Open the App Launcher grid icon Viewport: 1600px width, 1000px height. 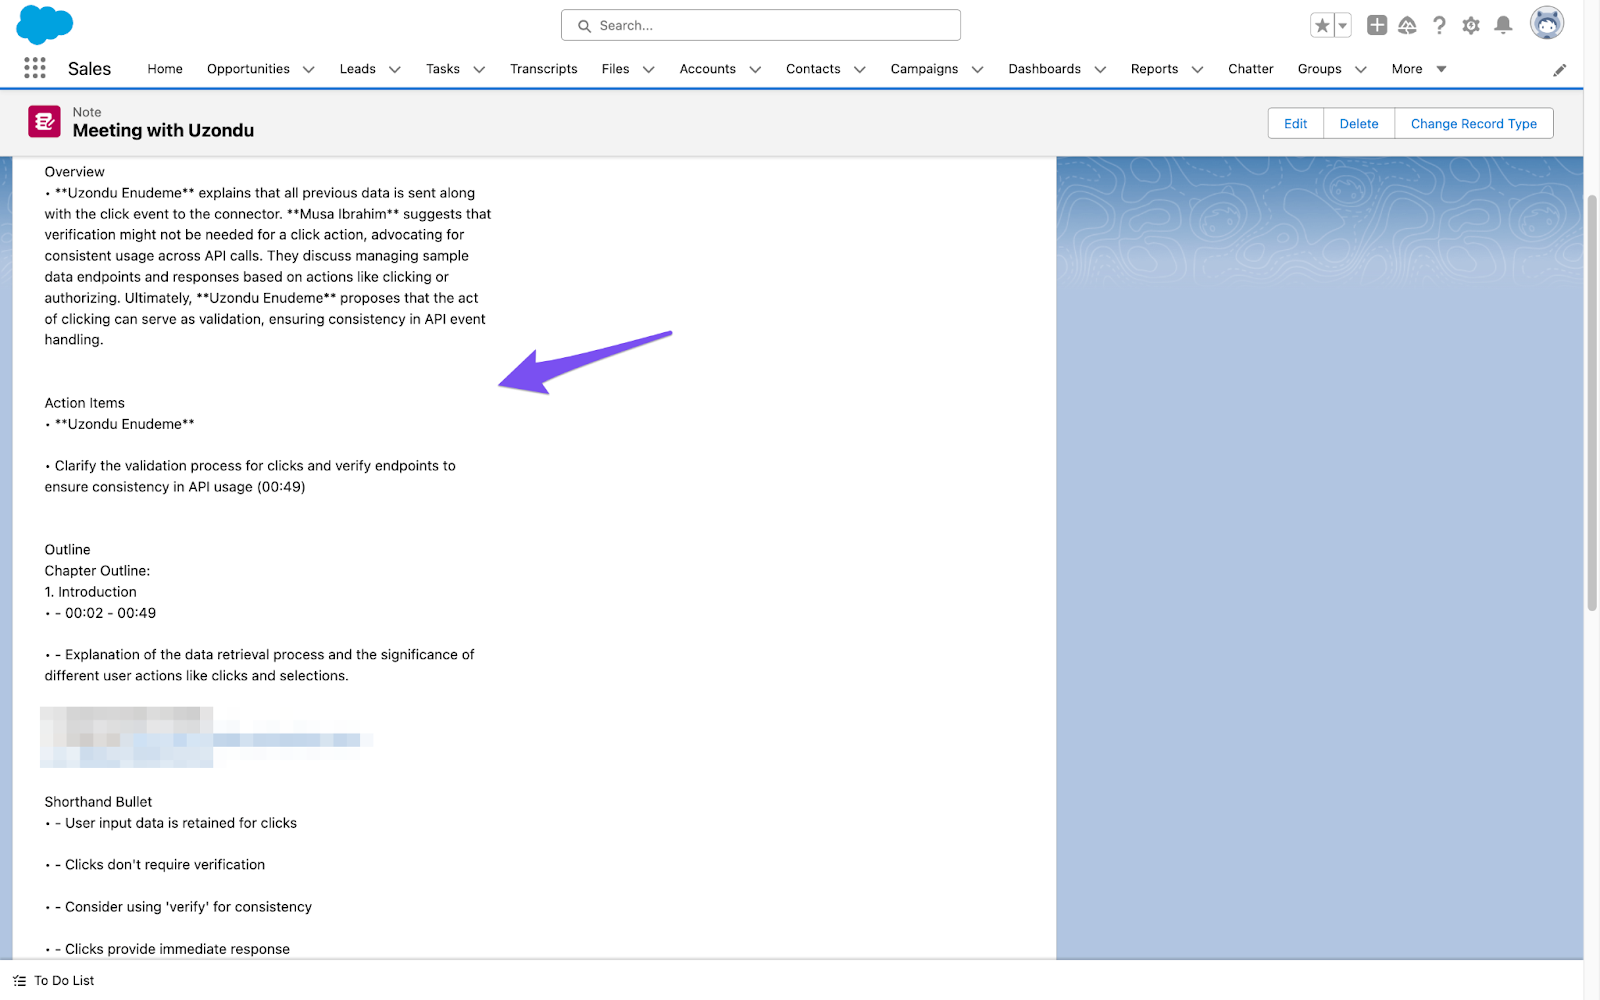click(x=35, y=68)
